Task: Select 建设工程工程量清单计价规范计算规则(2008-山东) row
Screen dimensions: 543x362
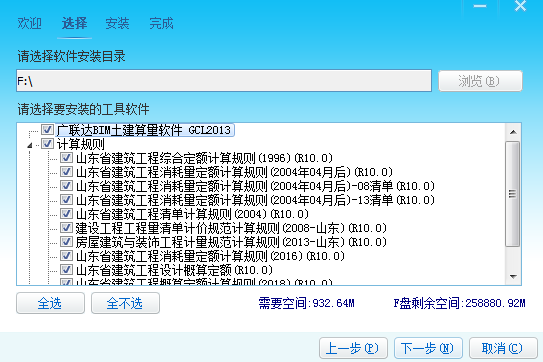Action: [x=231, y=228]
